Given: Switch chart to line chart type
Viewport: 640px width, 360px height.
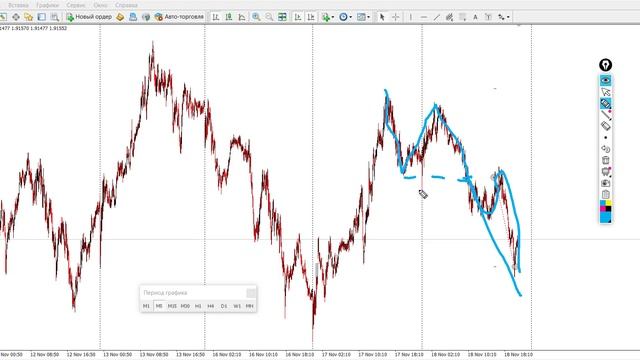Looking at the screenshot, I should pyautogui.click(x=242, y=17).
